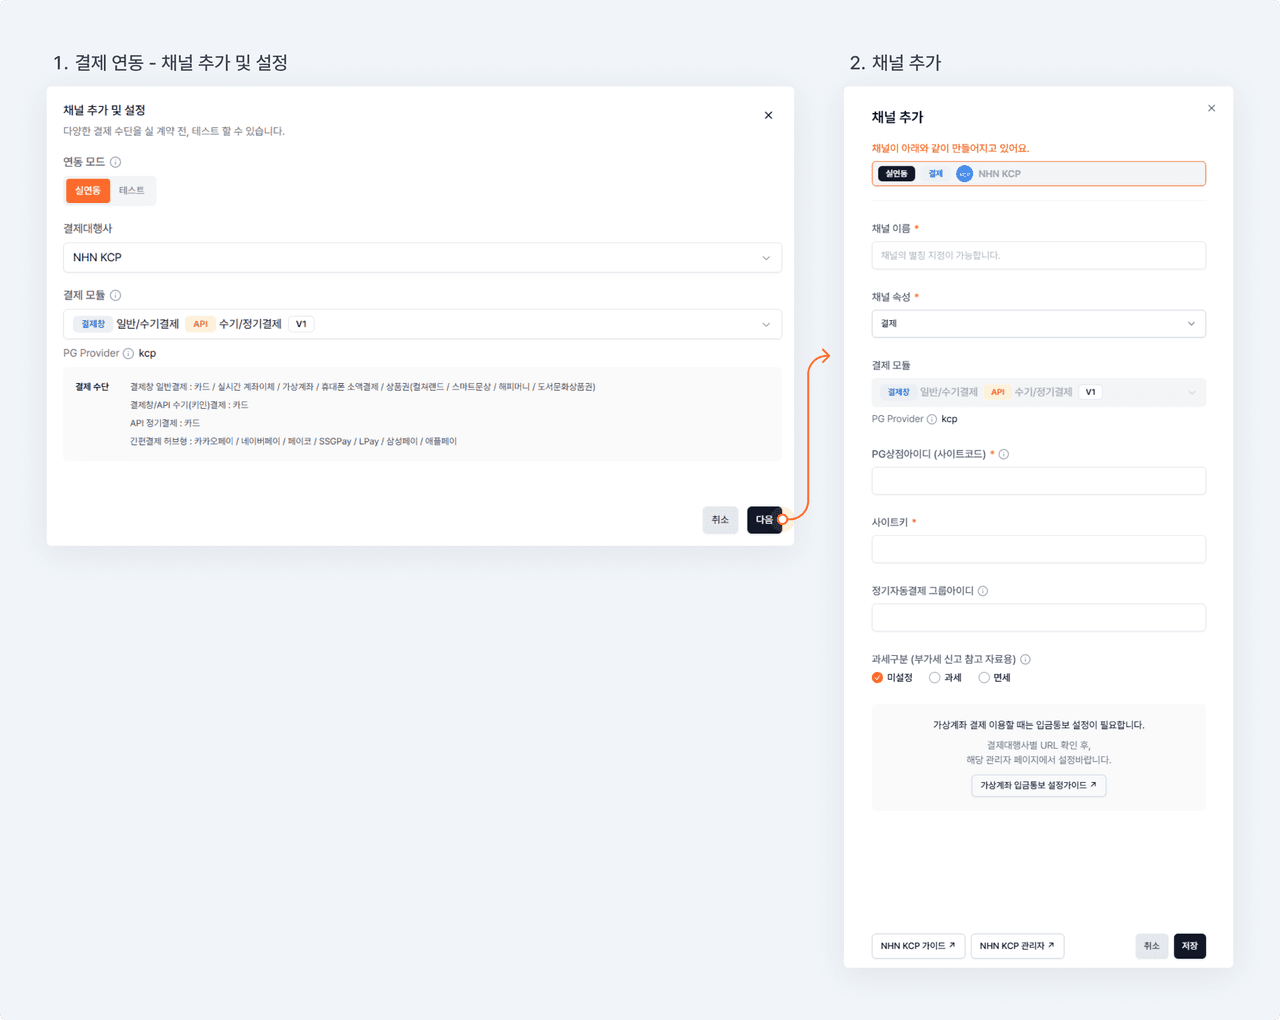Expand the 결제 모듈 dropdown in left dialog
Image resolution: width=1280 pixels, height=1020 pixels.
(x=422, y=324)
